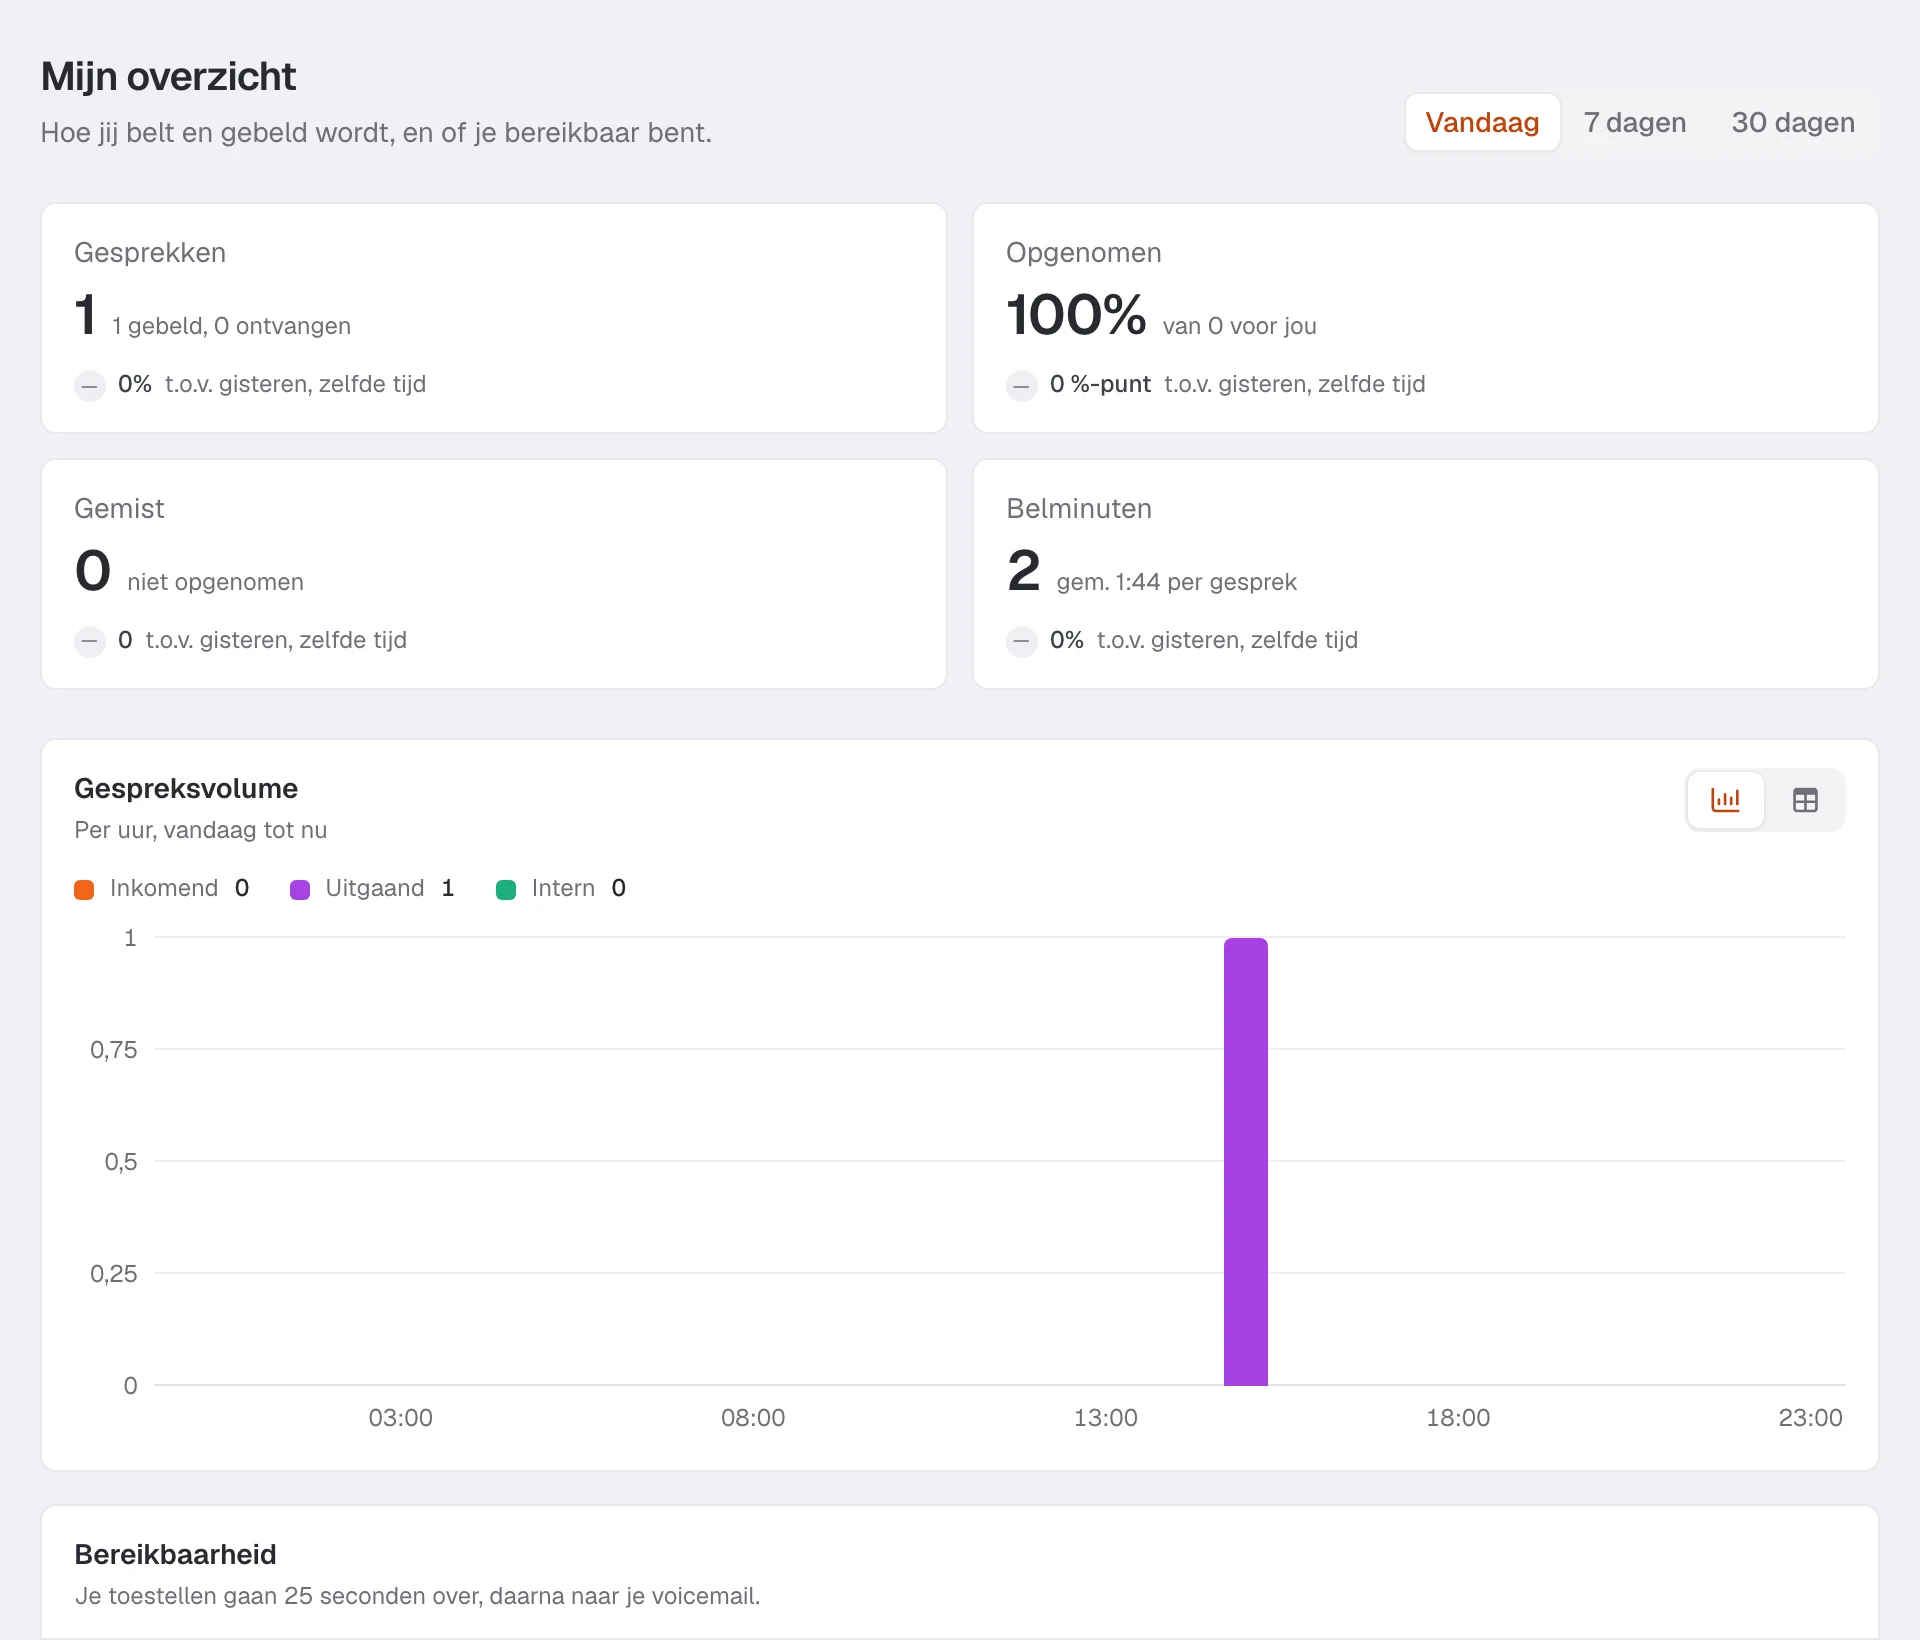Toggle the purple Uitgaand legend swatch
The height and width of the screenshot is (1640, 1920).
click(x=300, y=889)
